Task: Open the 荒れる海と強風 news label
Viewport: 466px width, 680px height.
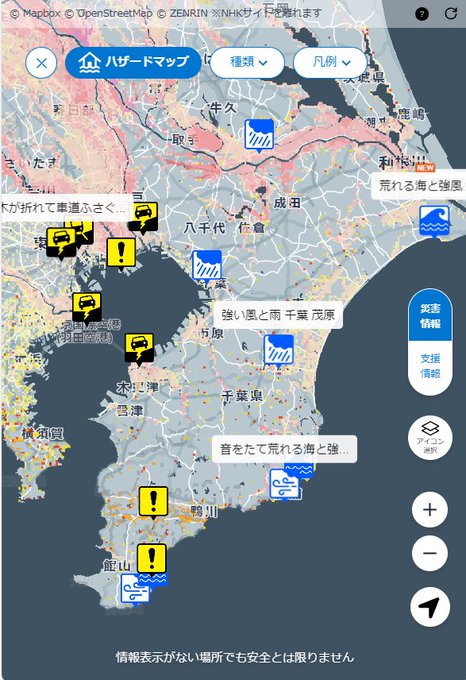Action: pyautogui.click(x=420, y=186)
